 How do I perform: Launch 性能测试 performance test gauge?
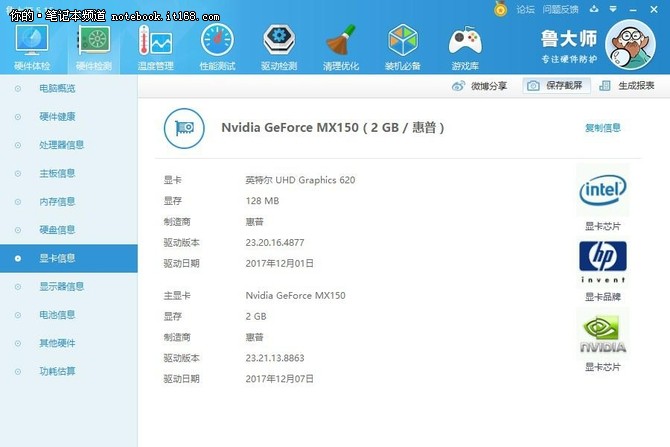click(x=217, y=47)
